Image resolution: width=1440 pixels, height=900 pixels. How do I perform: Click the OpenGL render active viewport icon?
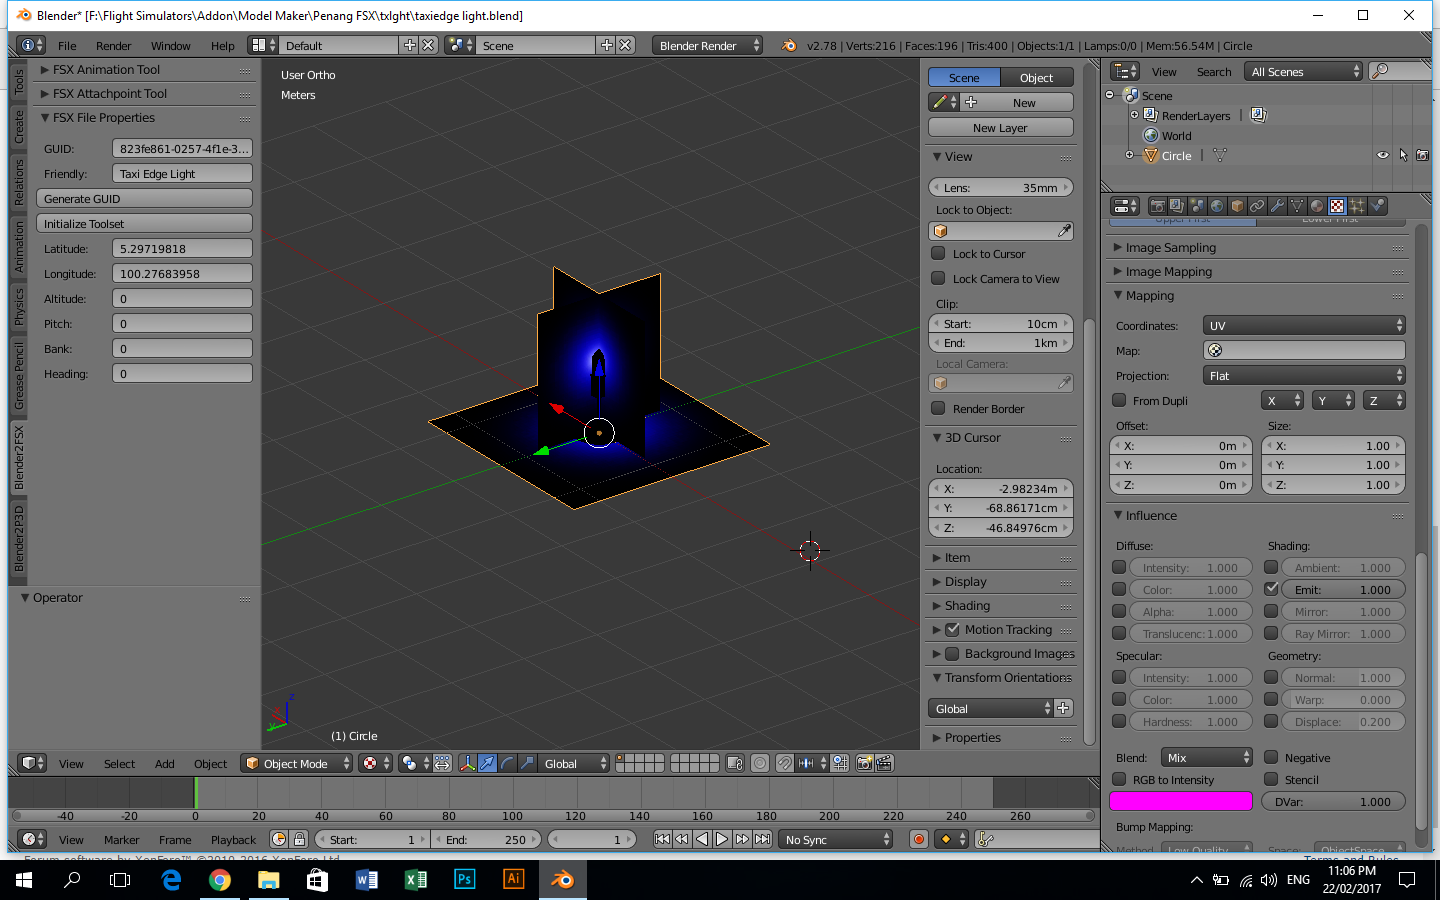pos(864,763)
